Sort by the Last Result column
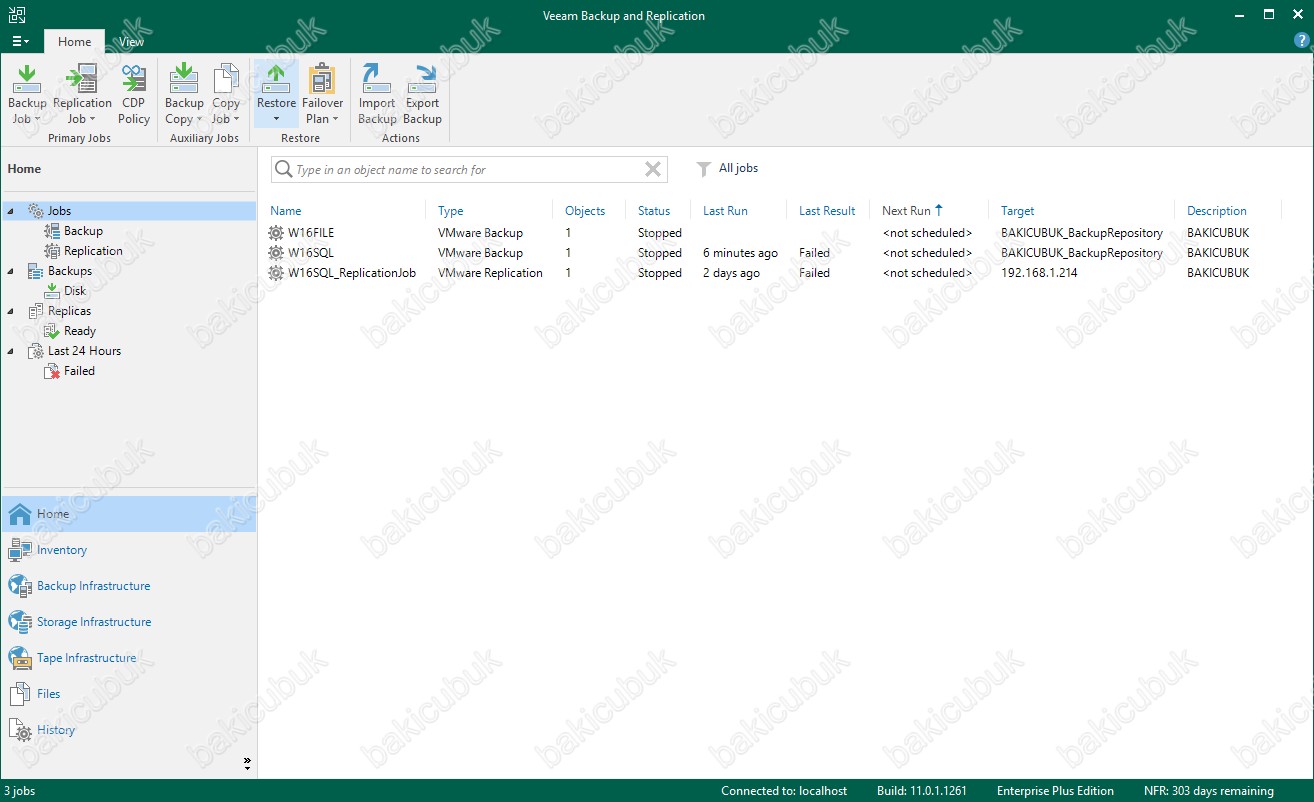1314x802 pixels. tap(827, 211)
